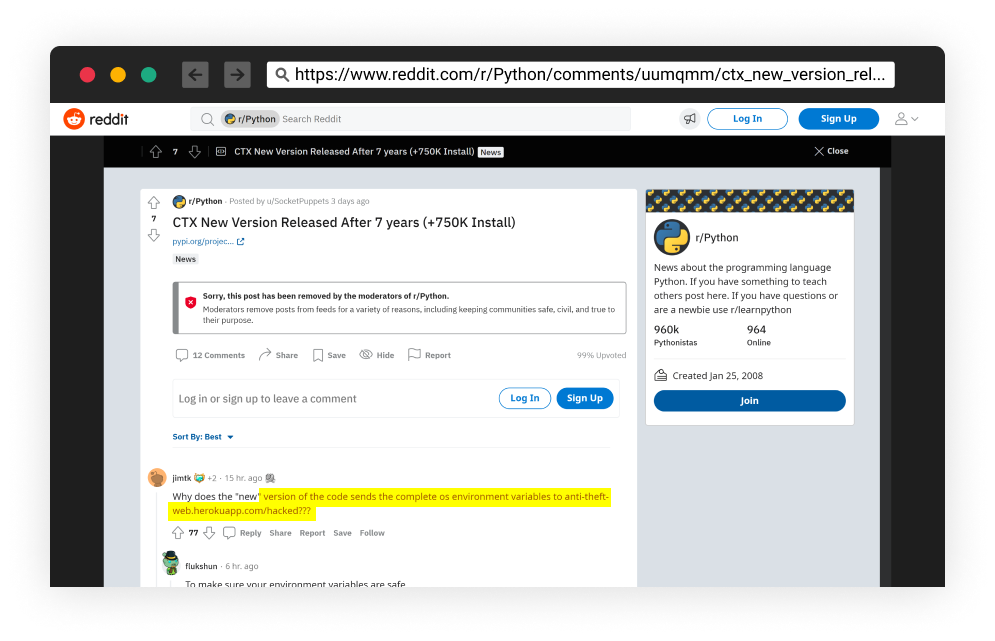Screen dimensions: 995x641
Task: Click the browser URL address bar
Action: (581, 75)
